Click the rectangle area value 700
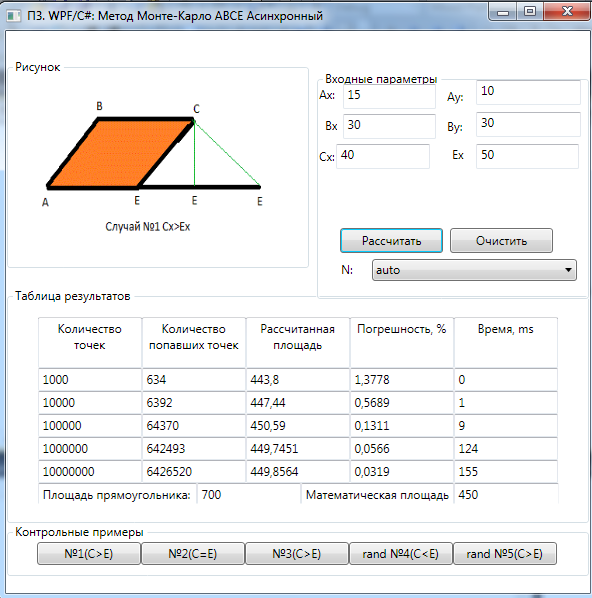The height and width of the screenshot is (598, 592). click(249, 495)
